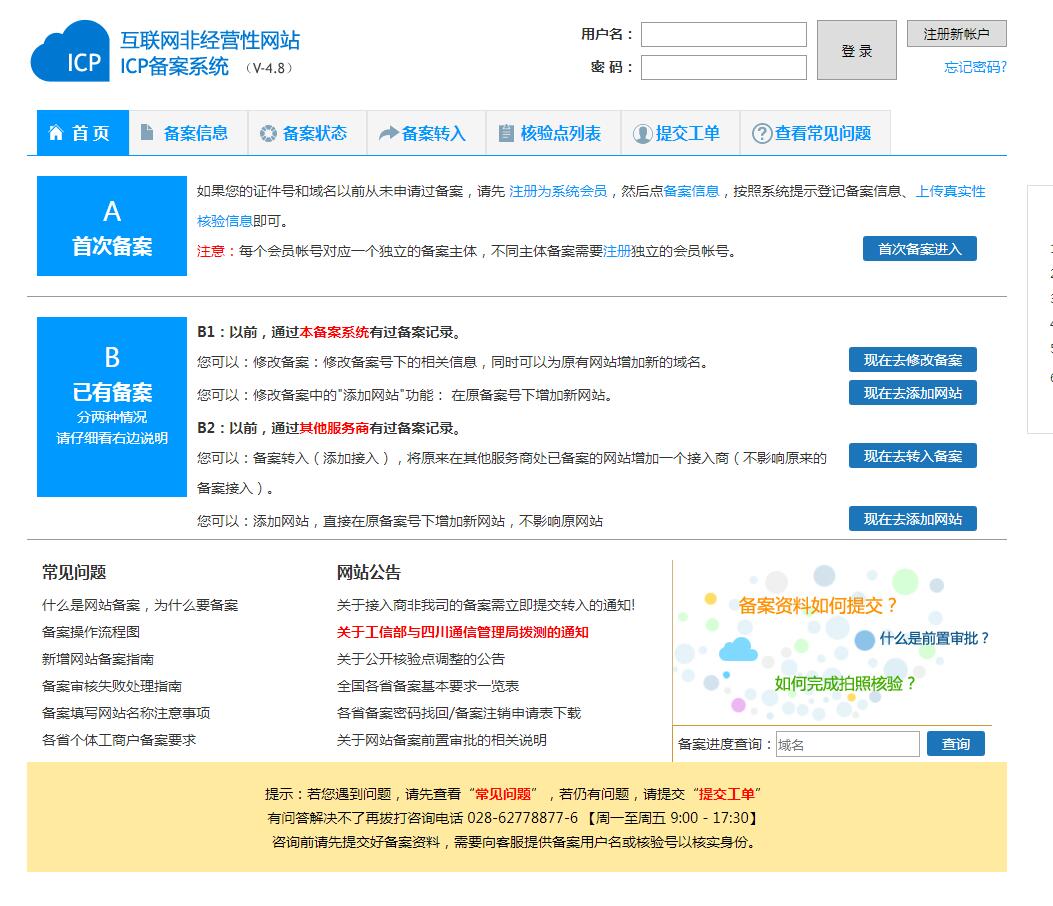Open the 备案操作流程图 link
The image size is (1053, 906).
(91, 632)
